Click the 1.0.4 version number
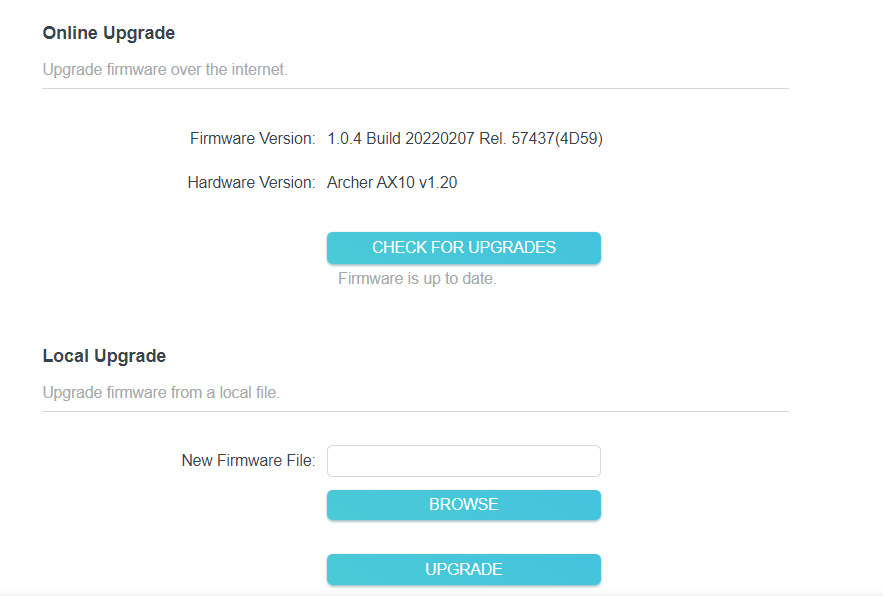The height and width of the screenshot is (596, 883). point(345,139)
